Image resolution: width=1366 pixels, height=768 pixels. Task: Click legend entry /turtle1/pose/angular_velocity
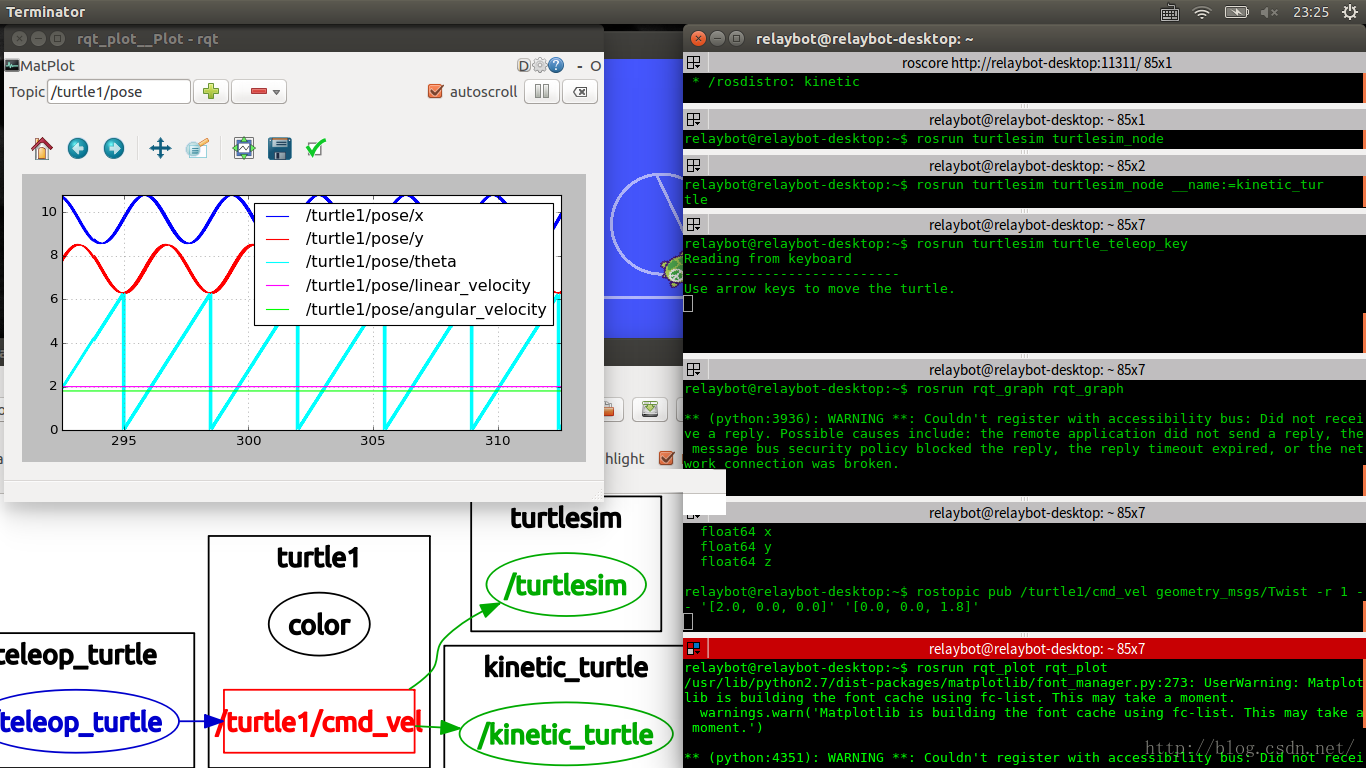click(x=426, y=310)
